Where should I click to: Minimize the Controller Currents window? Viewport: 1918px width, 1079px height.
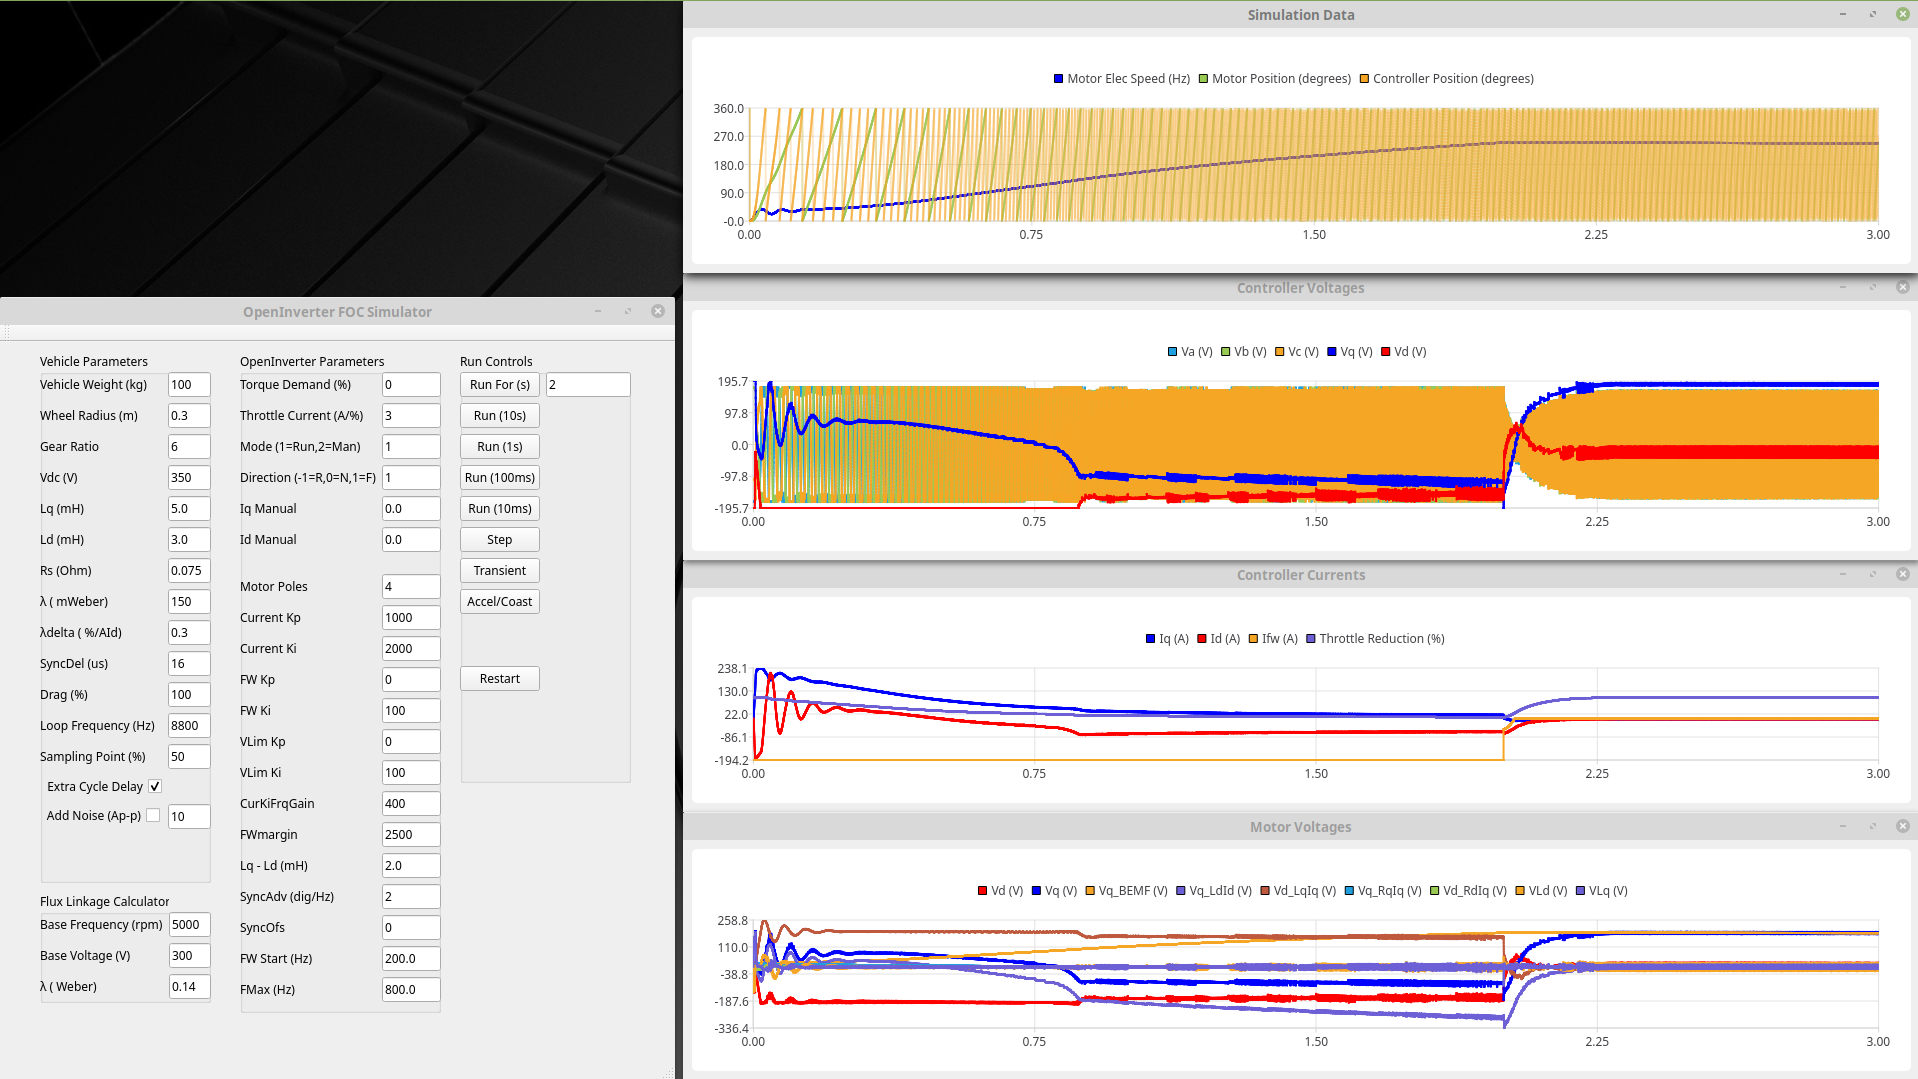click(x=1843, y=574)
